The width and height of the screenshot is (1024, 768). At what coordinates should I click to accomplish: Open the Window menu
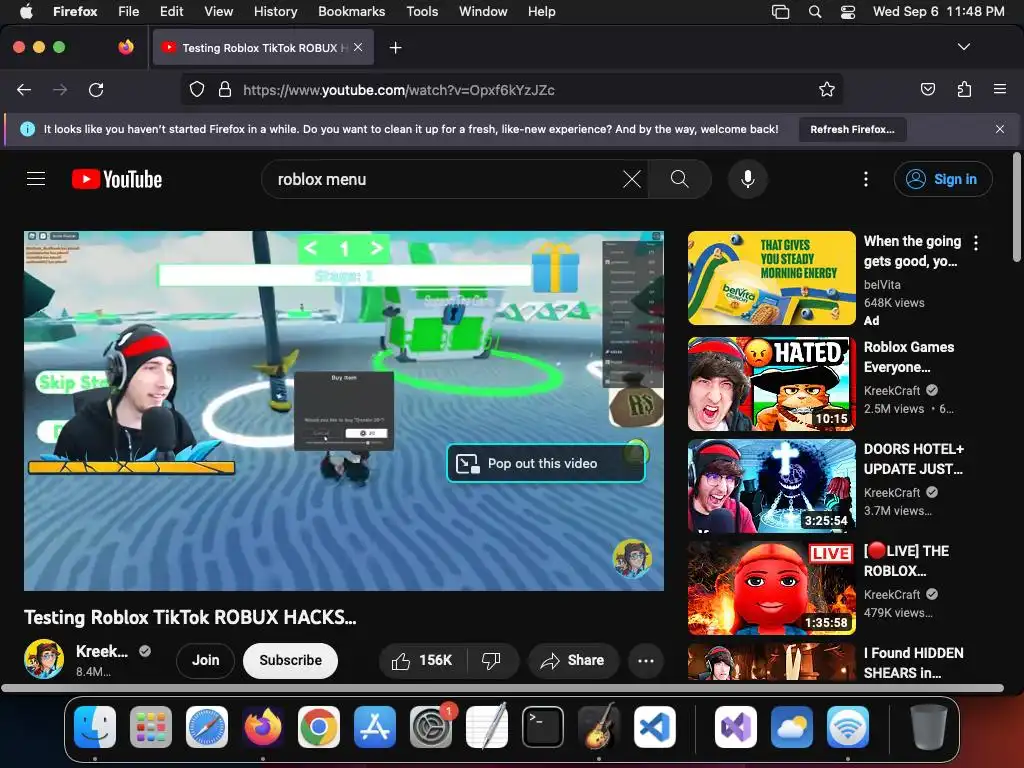(x=483, y=11)
